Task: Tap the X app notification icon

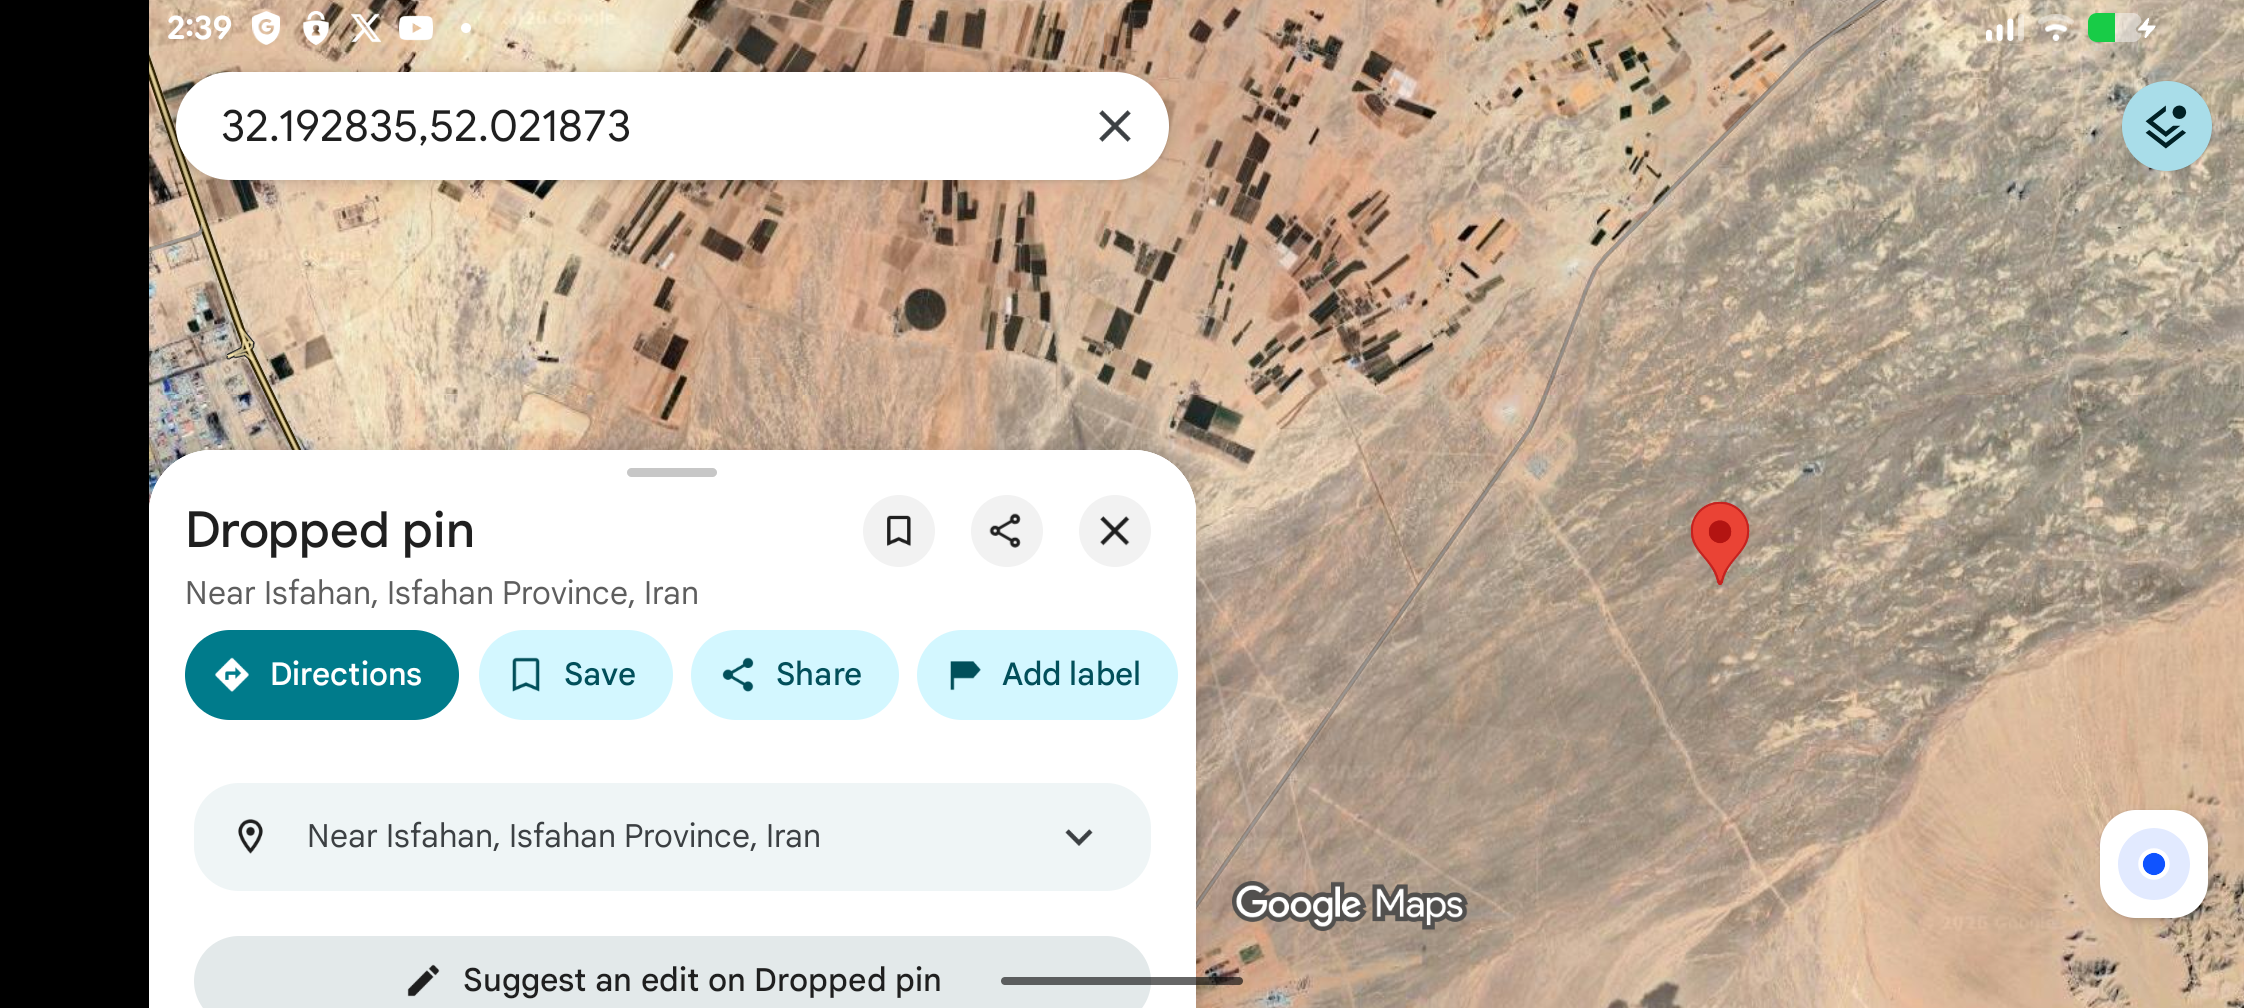Action: 366,28
